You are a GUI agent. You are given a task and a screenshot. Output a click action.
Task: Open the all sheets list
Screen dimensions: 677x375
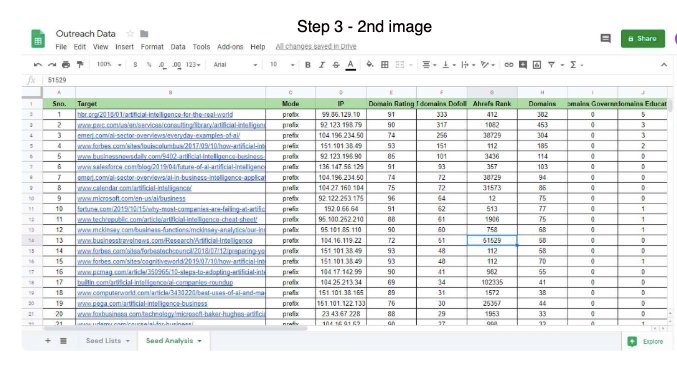[63, 341]
